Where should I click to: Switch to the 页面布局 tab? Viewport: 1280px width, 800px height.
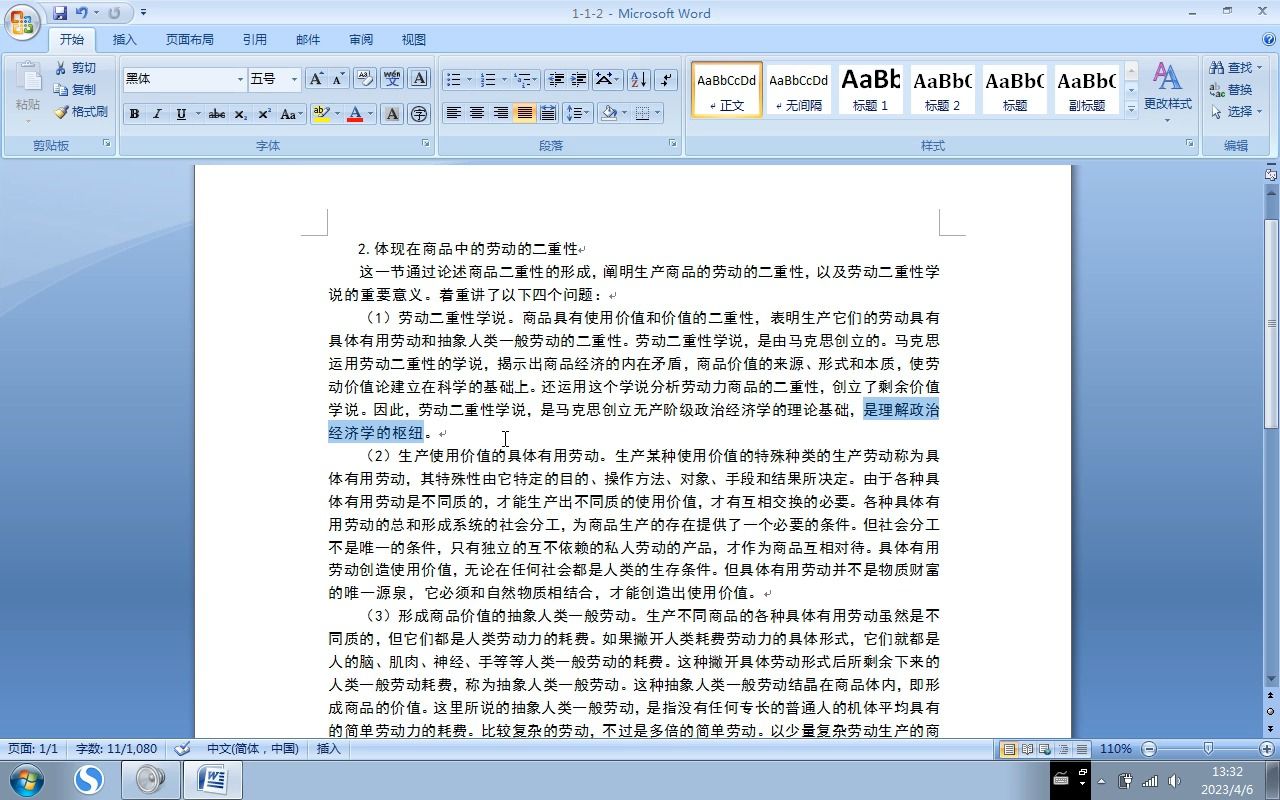[190, 40]
